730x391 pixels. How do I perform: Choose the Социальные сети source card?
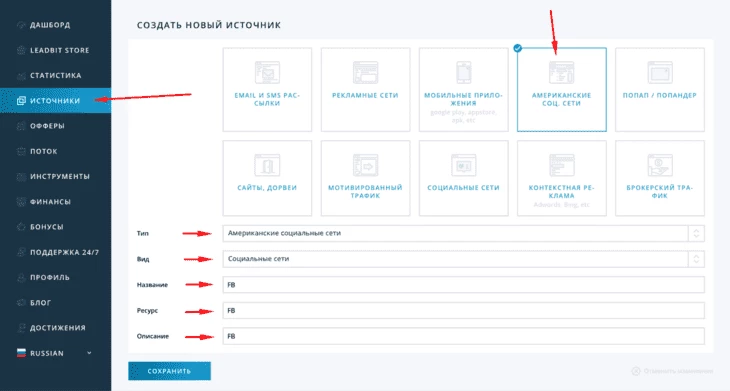coord(463,178)
